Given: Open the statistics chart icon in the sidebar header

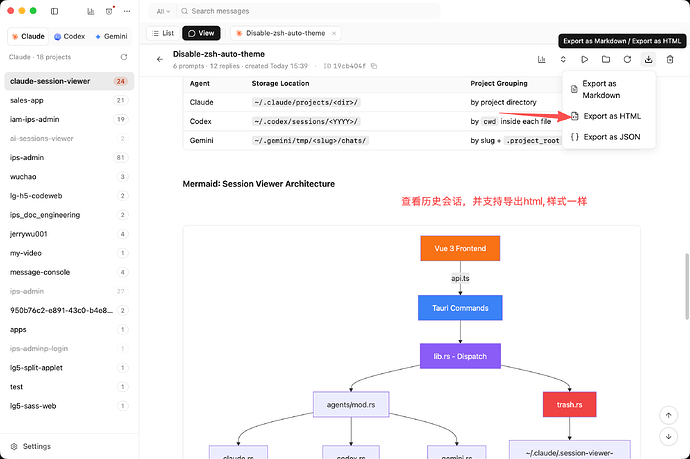Looking at the screenshot, I should point(91,11).
